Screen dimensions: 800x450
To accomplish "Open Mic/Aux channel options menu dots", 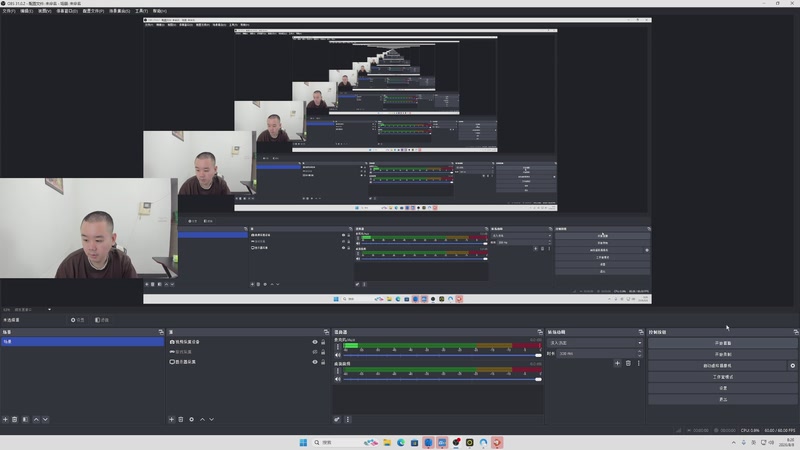I will (337, 347).
